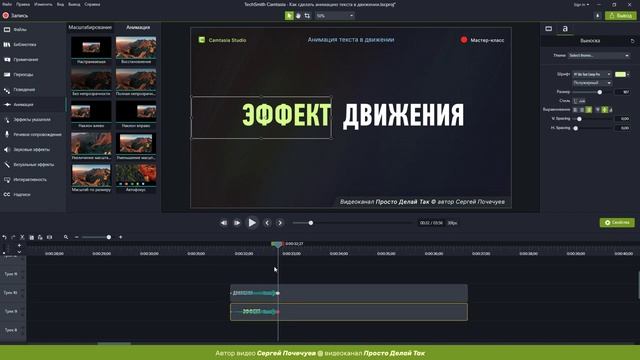
Task: Open the Правка menu
Action: (x=23, y=4)
